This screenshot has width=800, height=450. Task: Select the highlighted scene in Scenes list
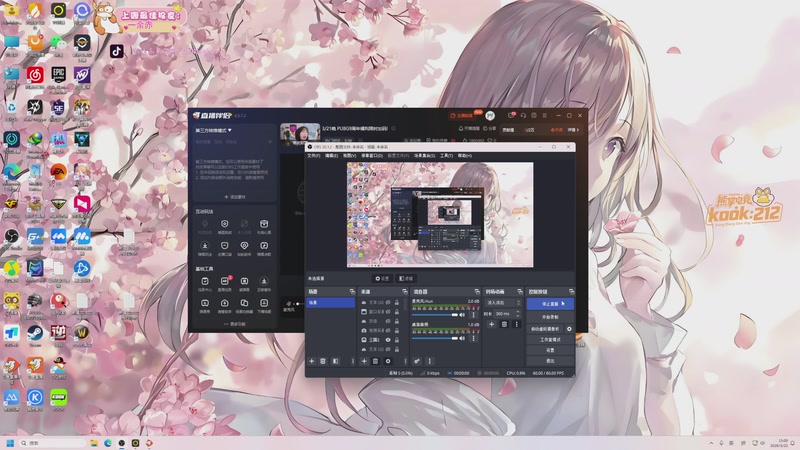[331, 303]
